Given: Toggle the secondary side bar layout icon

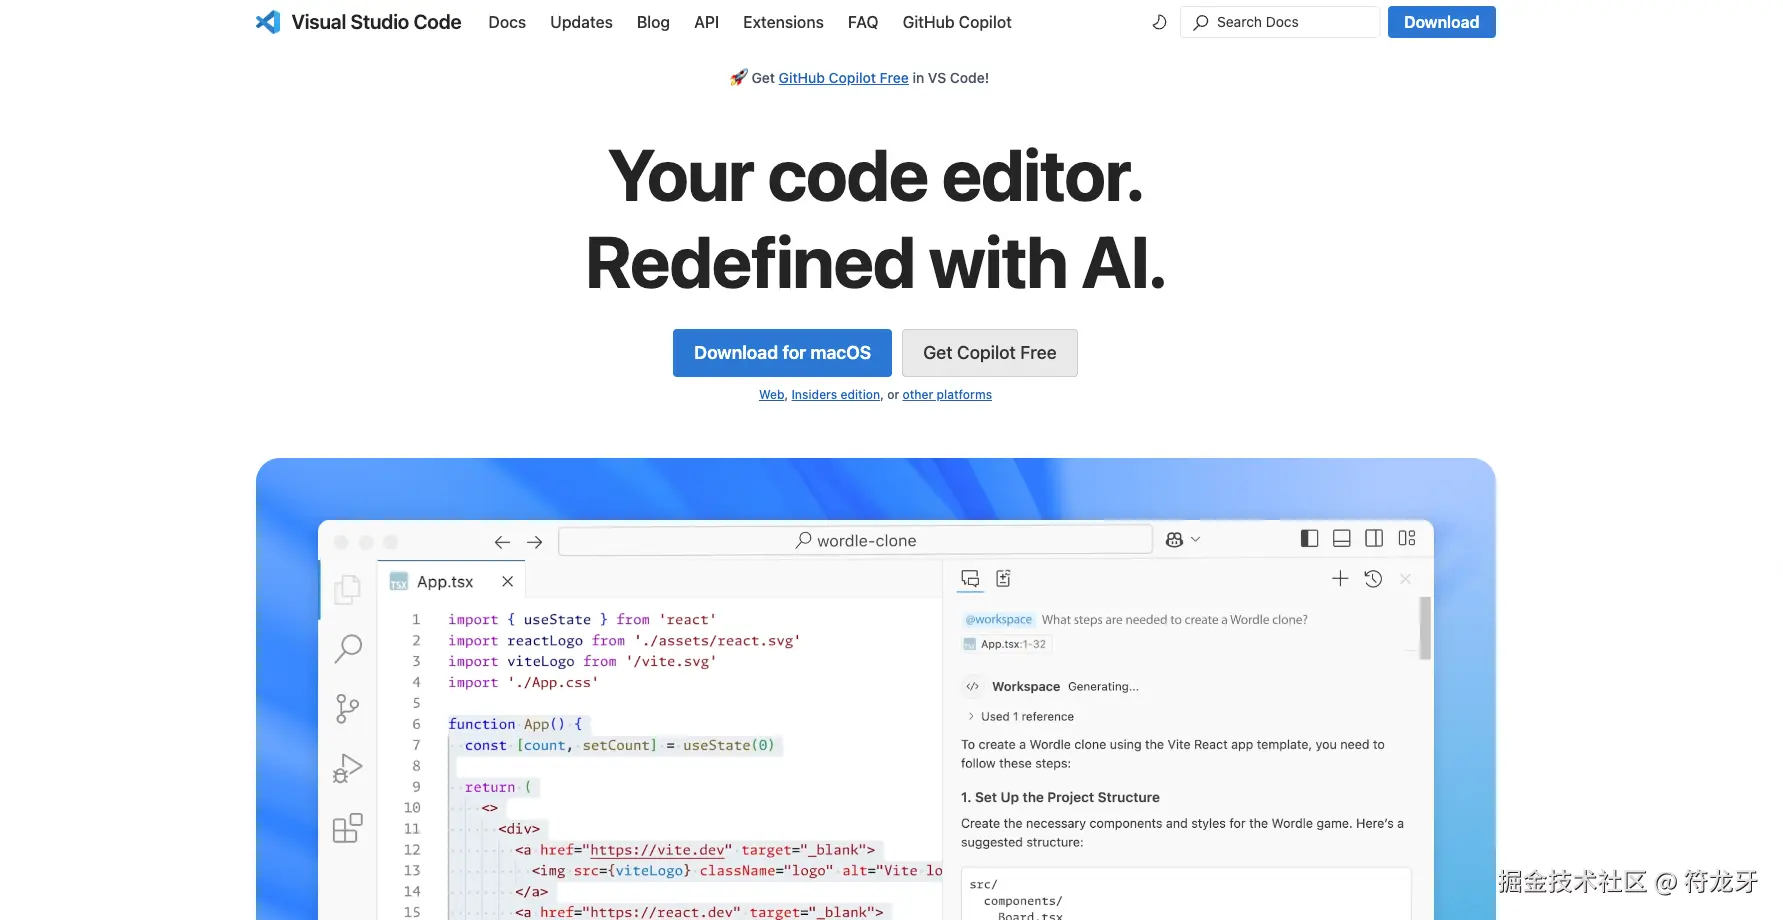Looking at the screenshot, I should 1374,538.
